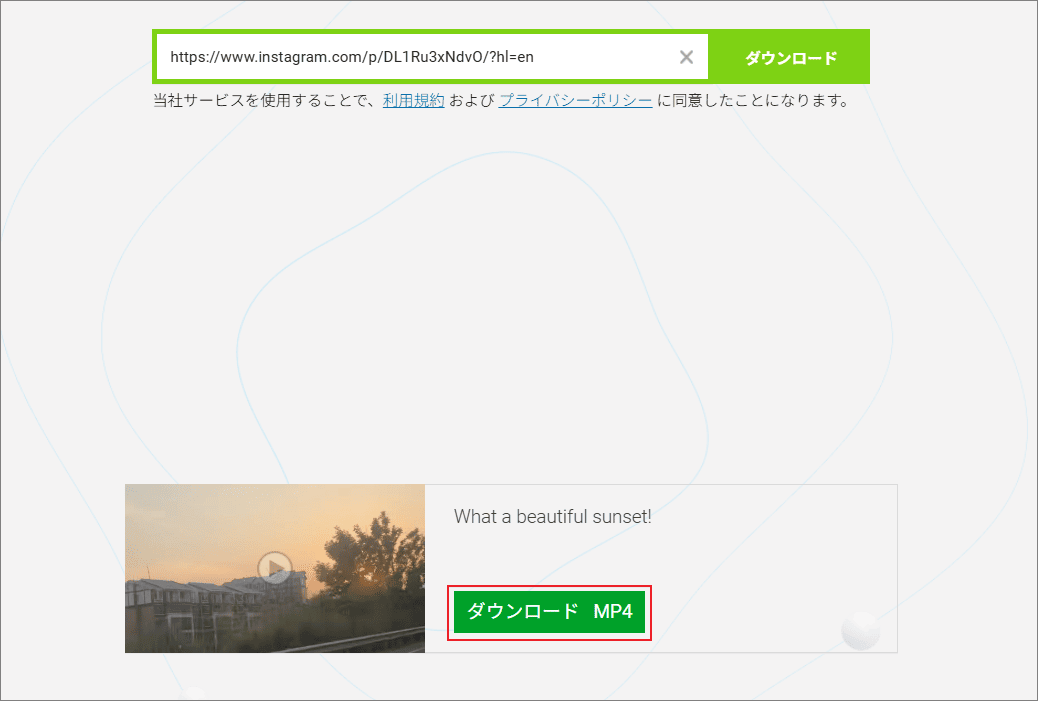Download the sunset video as MP4
This screenshot has width=1038, height=701.
(549, 612)
